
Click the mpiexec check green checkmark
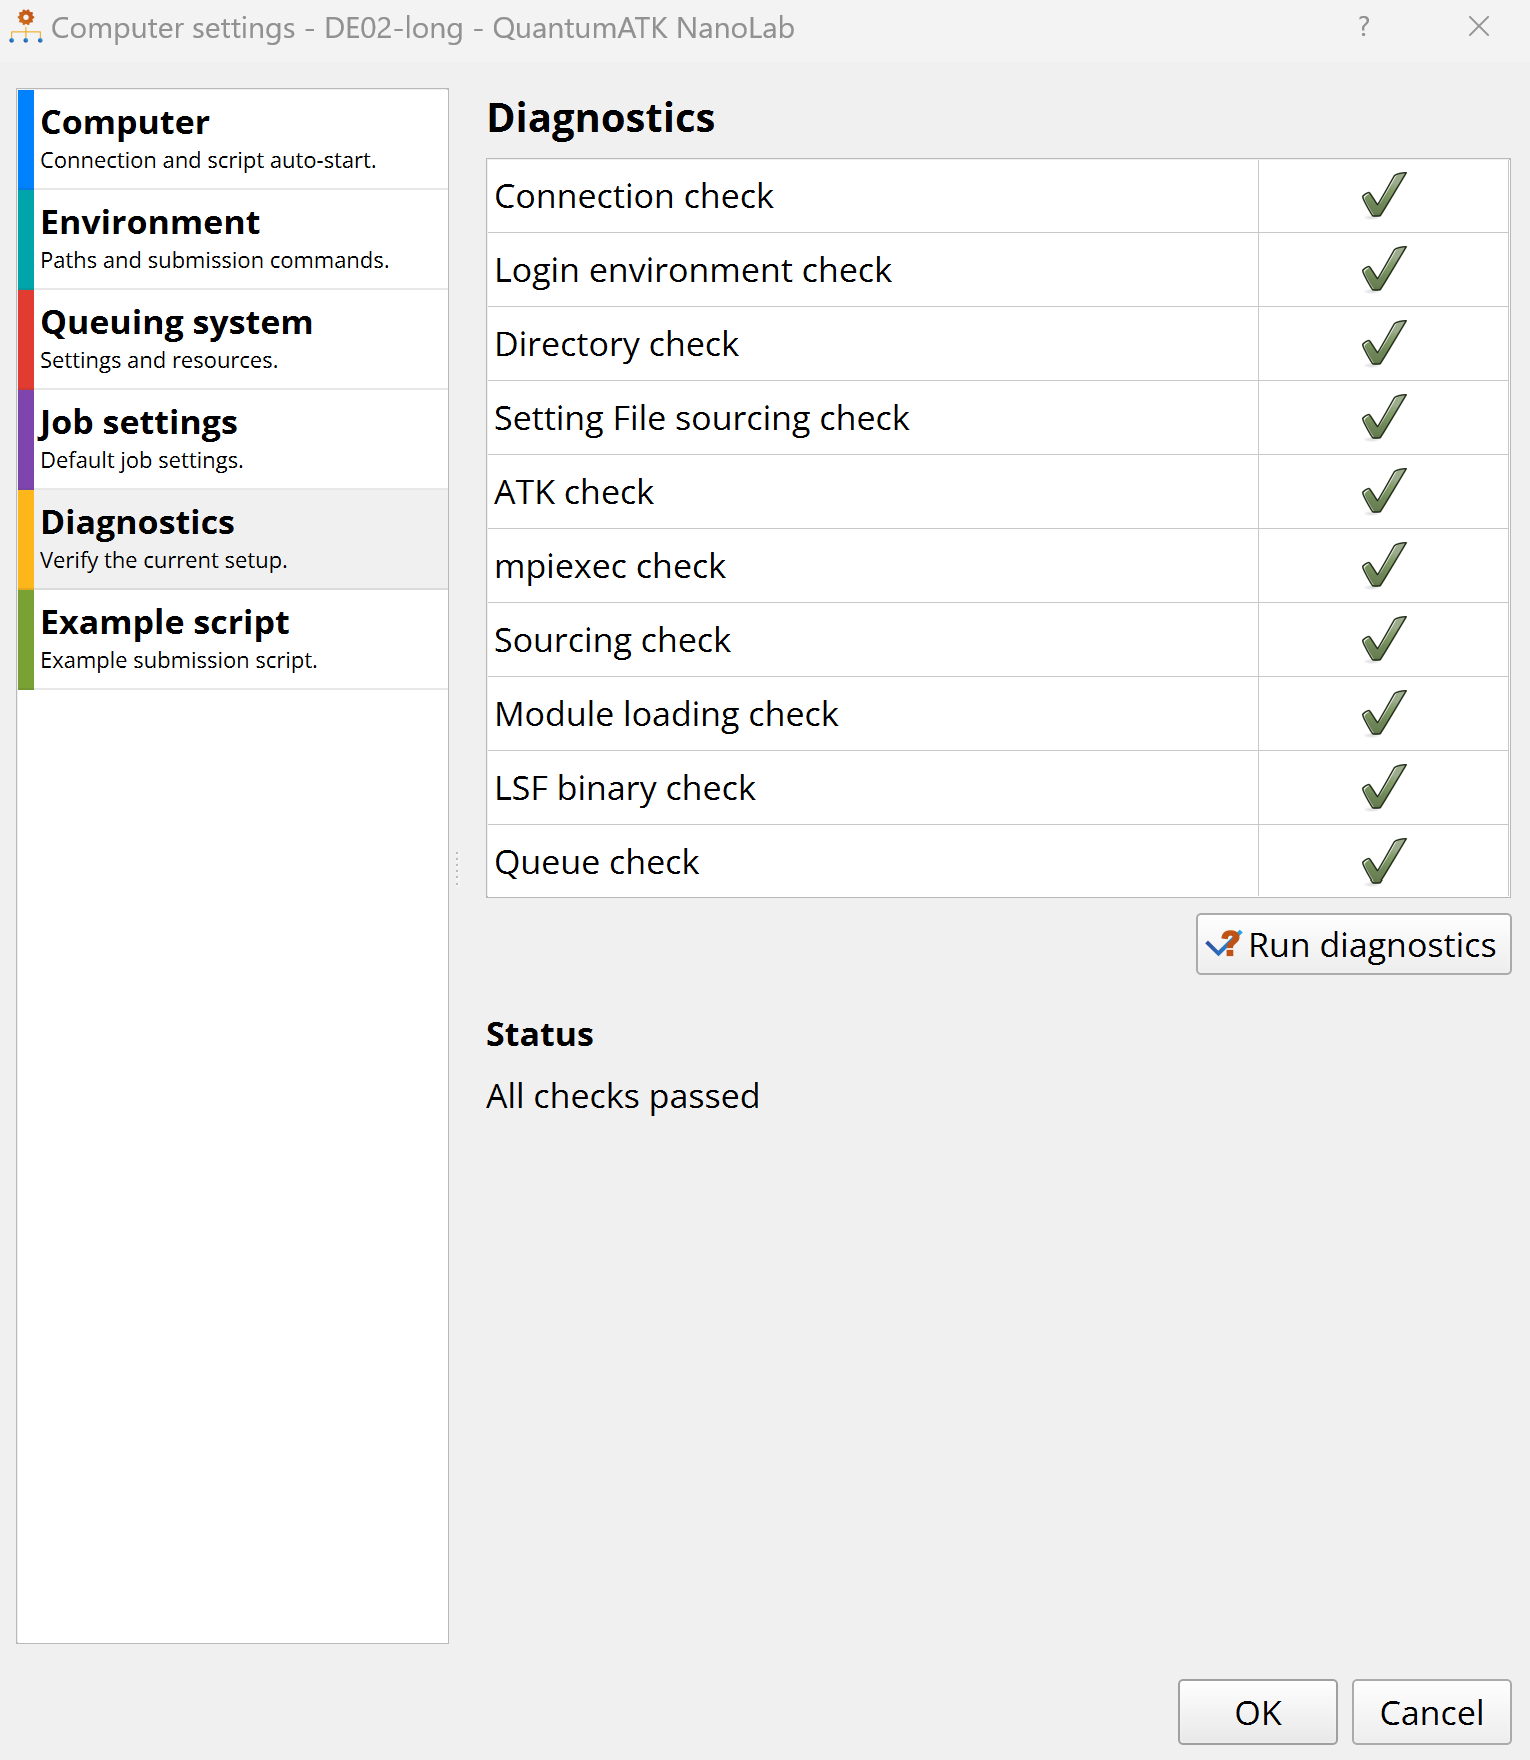1384,565
